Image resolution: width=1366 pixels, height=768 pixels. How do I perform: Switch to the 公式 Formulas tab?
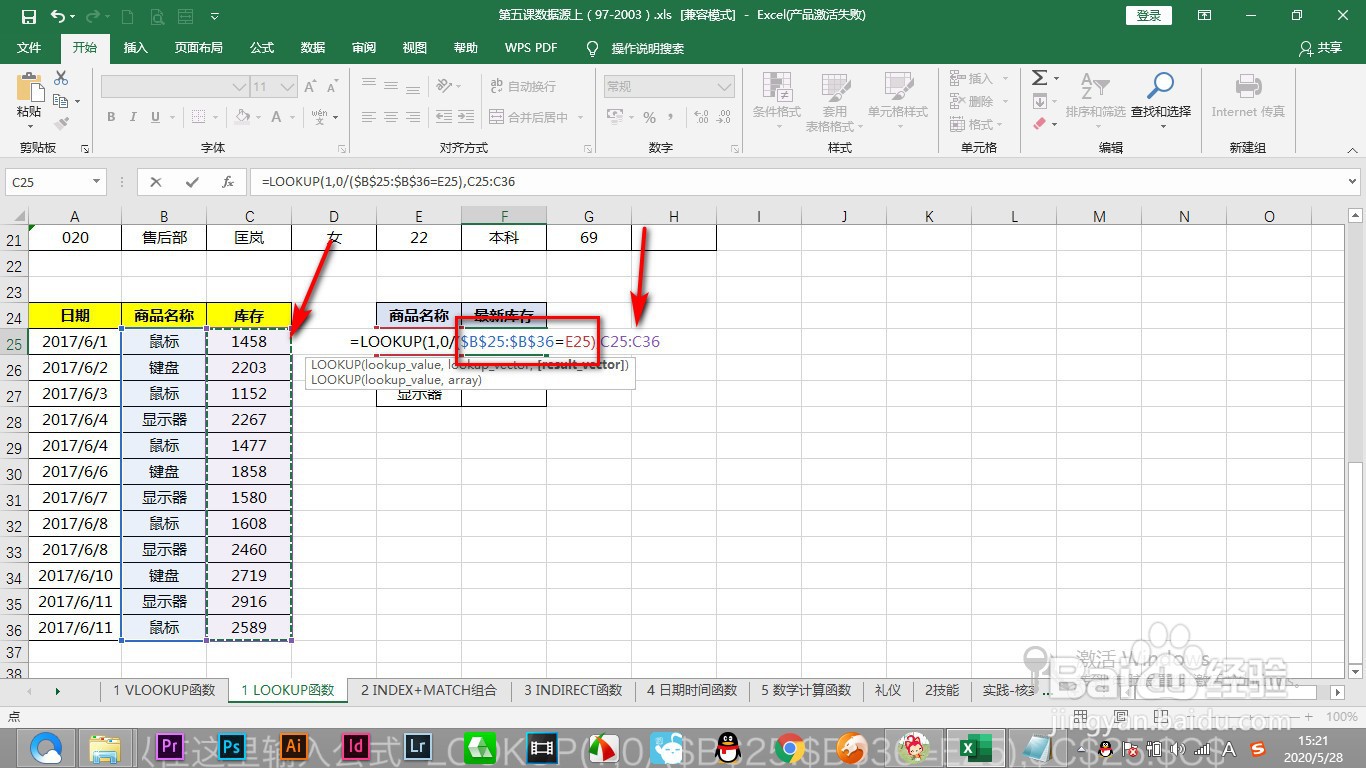point(262,48)
